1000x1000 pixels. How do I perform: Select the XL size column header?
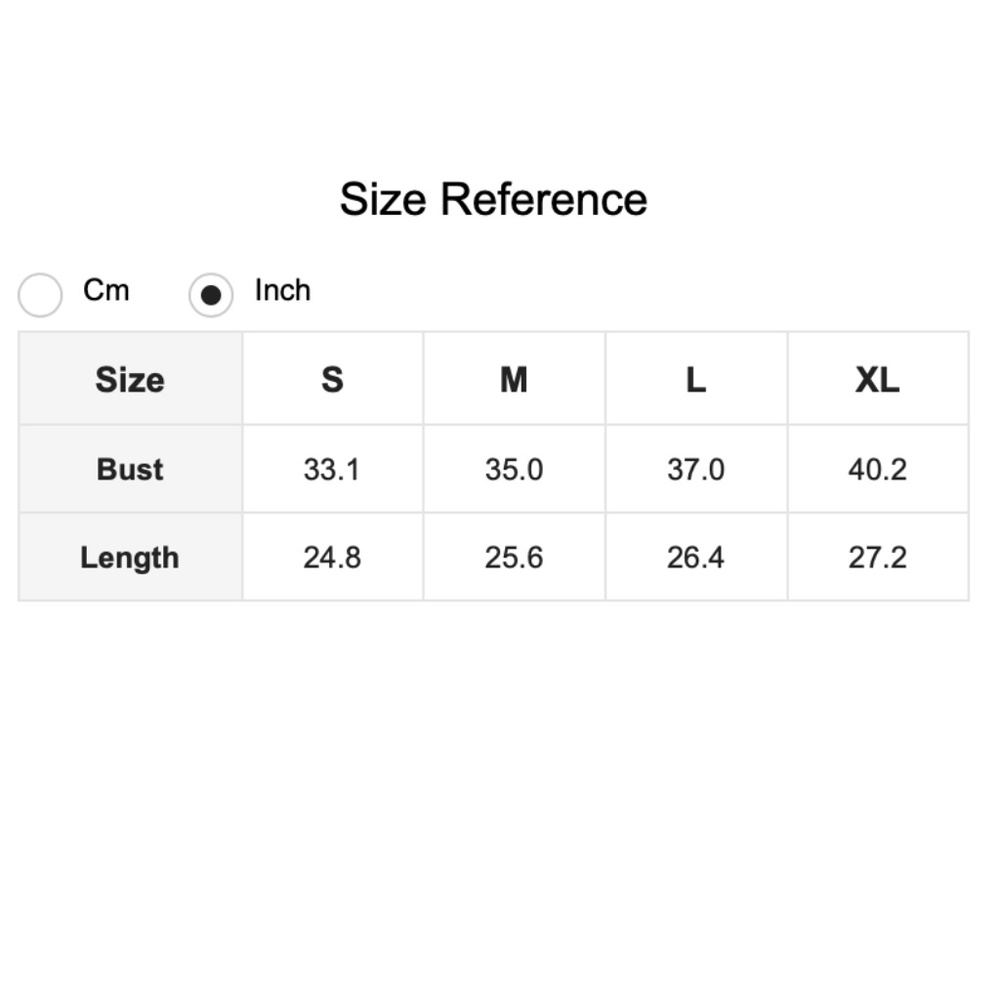click(x=877, y=380)
